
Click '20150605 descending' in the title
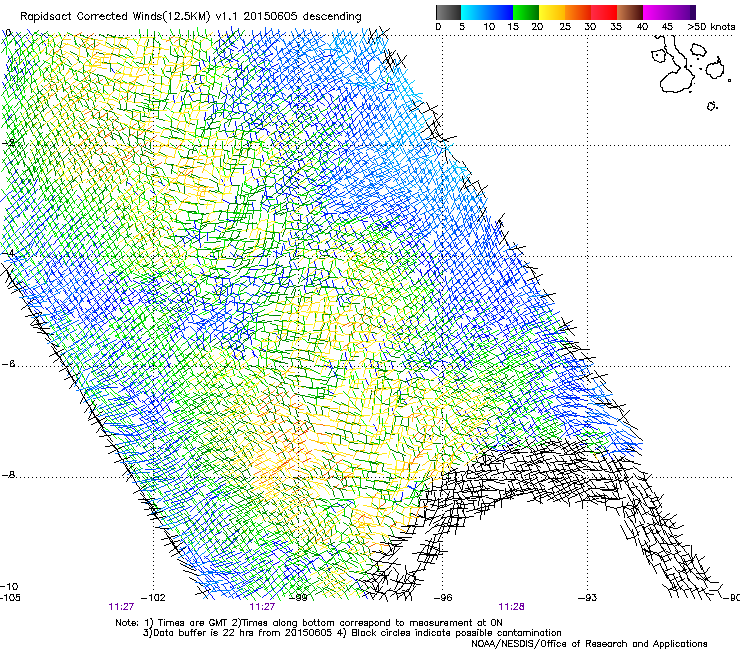coord(303,17)
